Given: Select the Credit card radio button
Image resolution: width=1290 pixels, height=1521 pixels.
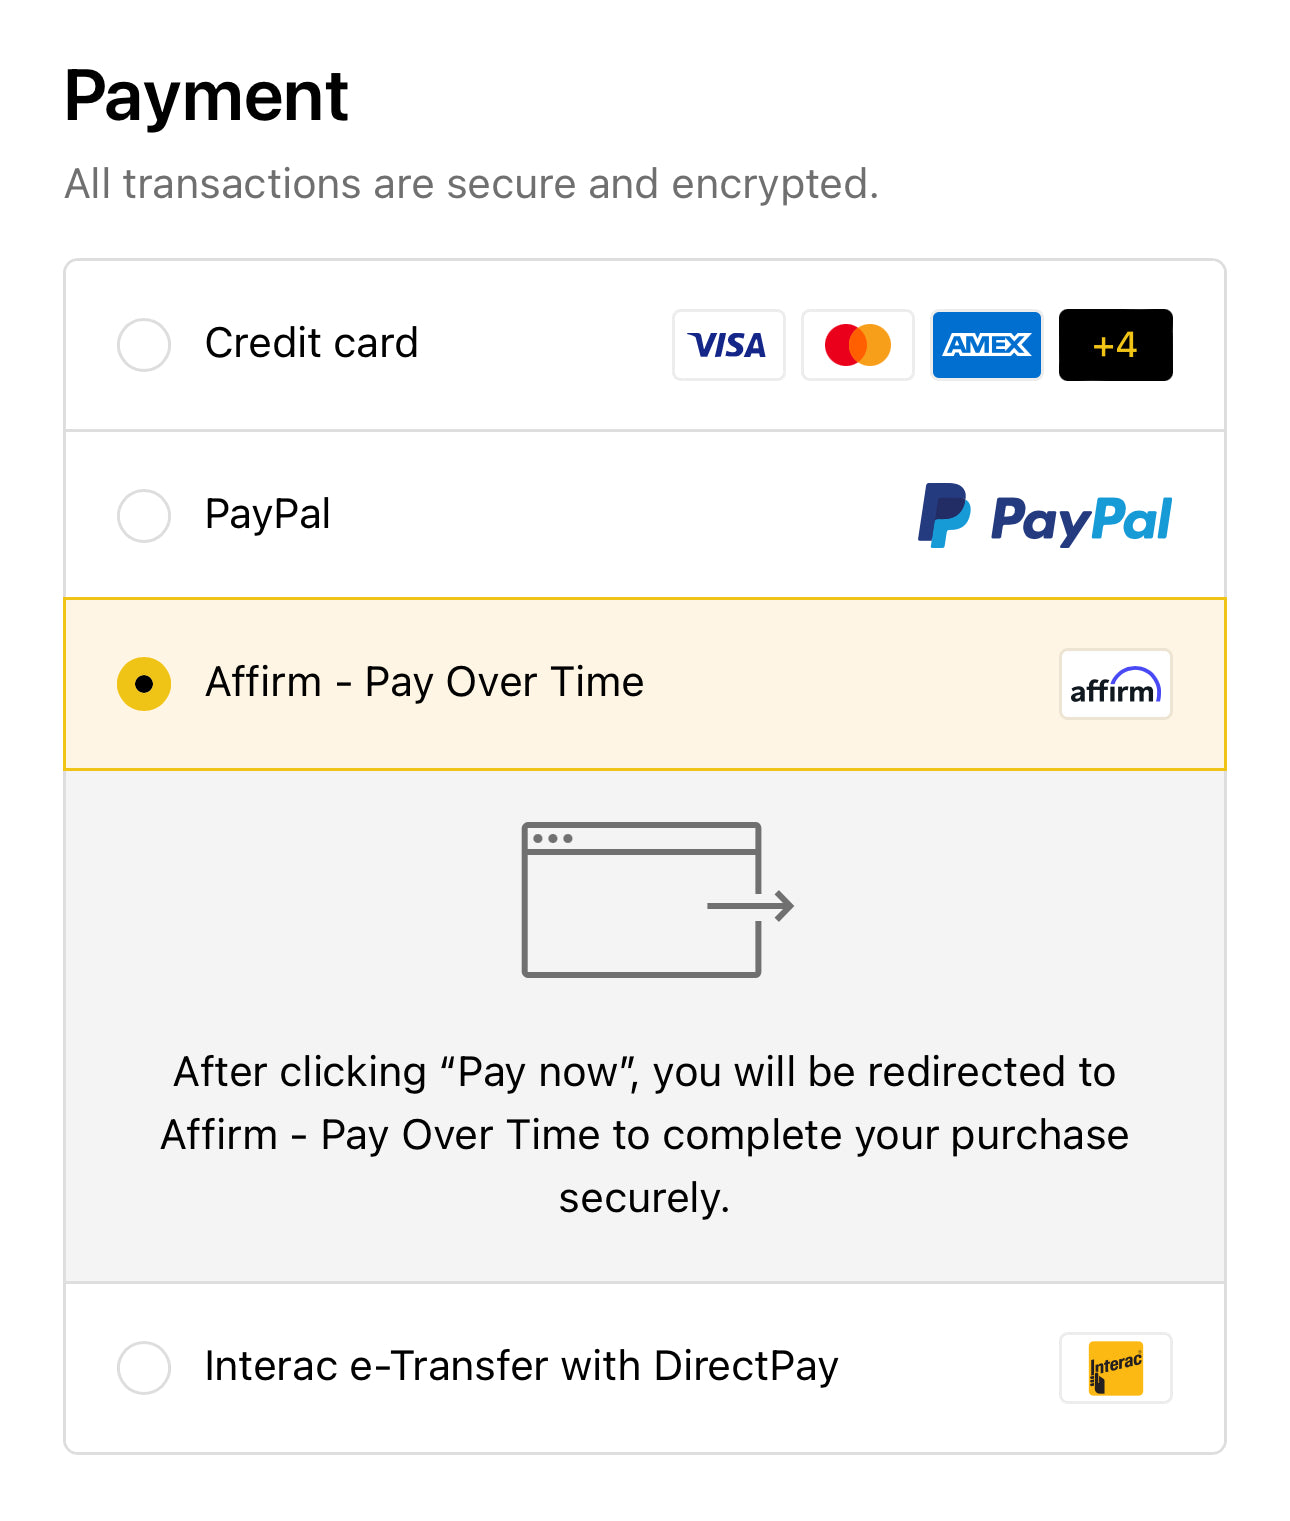Looking at the screenshot, I should [144, 345].
